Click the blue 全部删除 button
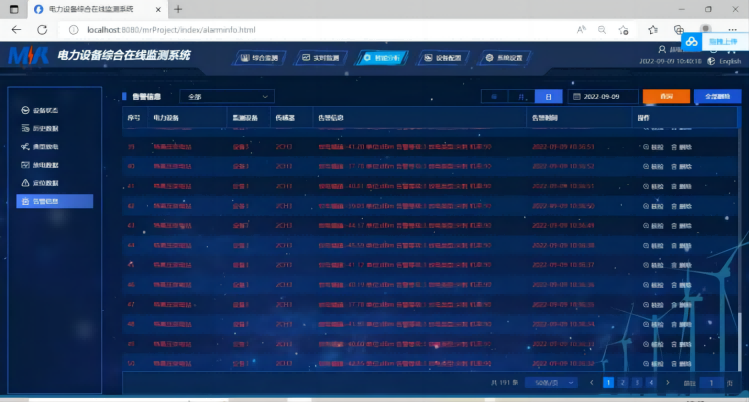 [717, 97]
